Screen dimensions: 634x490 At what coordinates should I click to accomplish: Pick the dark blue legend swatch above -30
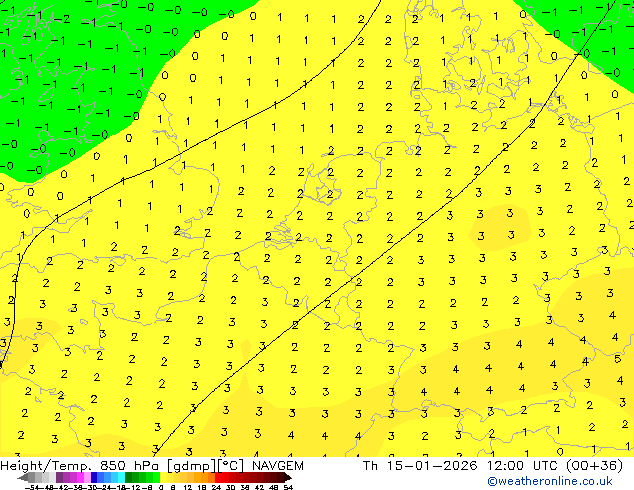pyautogui.click(x=94, y=478)
